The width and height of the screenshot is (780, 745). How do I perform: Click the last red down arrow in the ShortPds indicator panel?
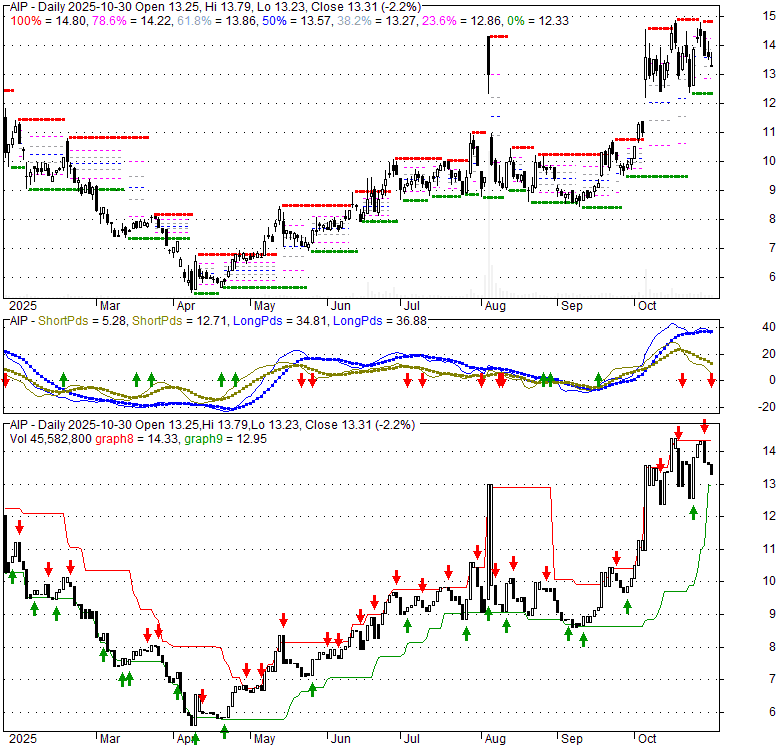click(711, 381)
